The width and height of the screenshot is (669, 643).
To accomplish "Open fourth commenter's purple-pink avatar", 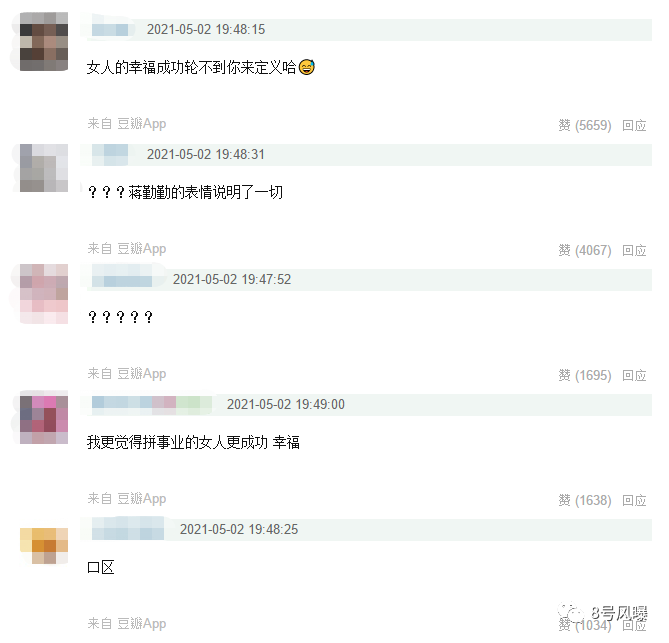I will click(44, 419).
